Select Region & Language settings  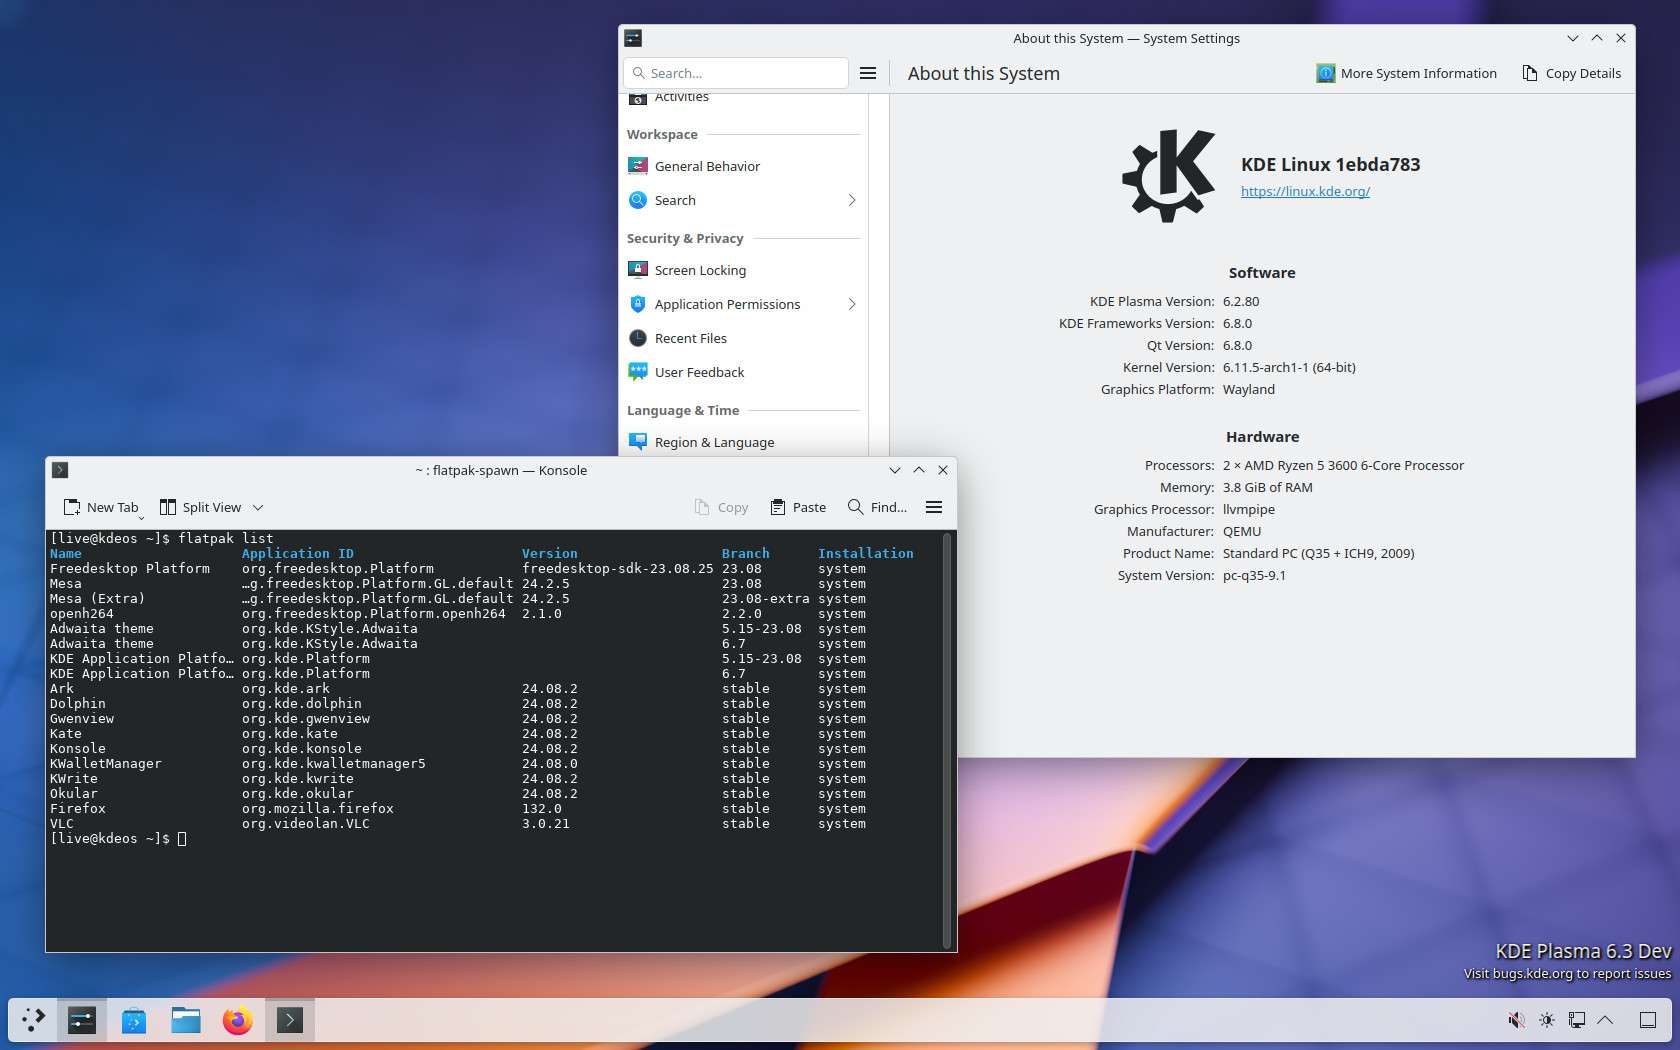click(x=714, y=442)
